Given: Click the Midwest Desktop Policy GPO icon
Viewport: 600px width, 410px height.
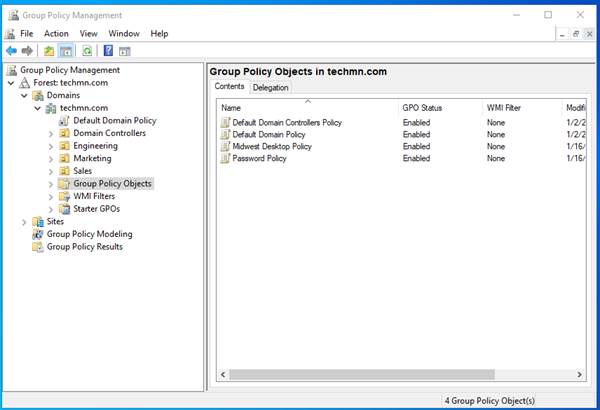Looking at the screenshot, I should point(225,146).
